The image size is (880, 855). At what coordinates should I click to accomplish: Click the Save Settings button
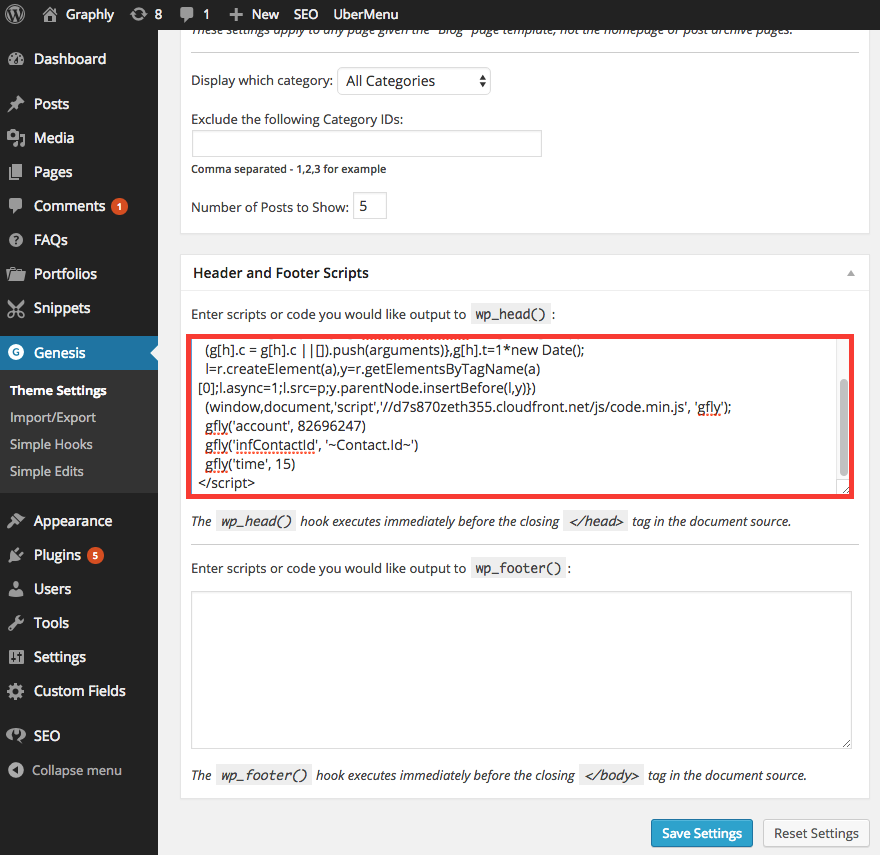(x=702, y=833)
